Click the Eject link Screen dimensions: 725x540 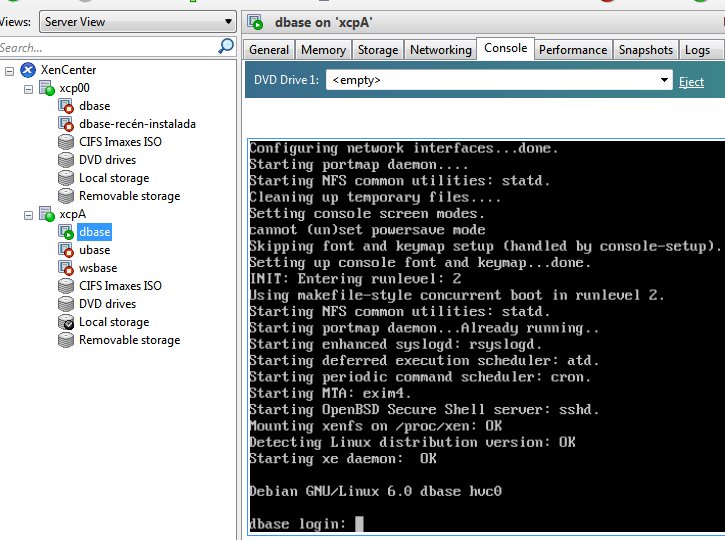coord(691,82)
